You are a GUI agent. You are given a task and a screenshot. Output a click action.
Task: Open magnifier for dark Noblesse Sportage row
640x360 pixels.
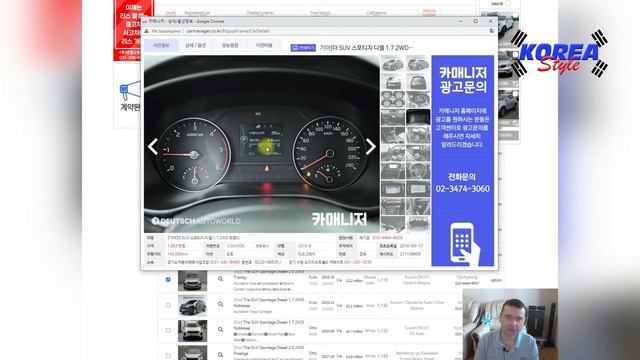tap(220, 304)
